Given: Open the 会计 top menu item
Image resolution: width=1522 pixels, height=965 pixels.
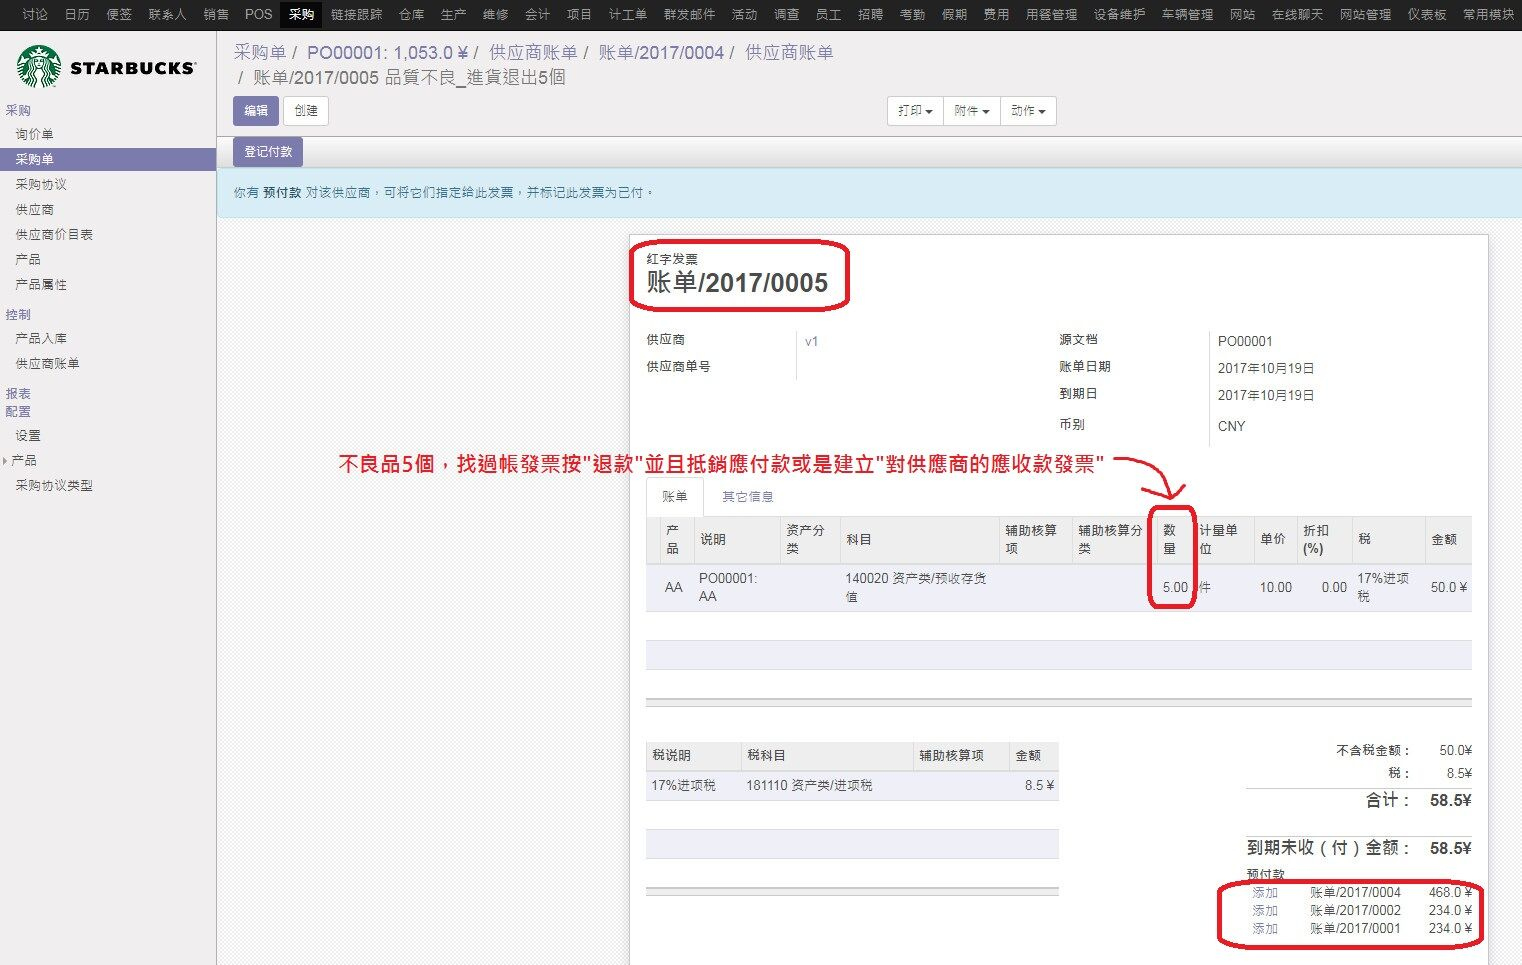Looking at the screenshot, I should [x=538, y=14].
